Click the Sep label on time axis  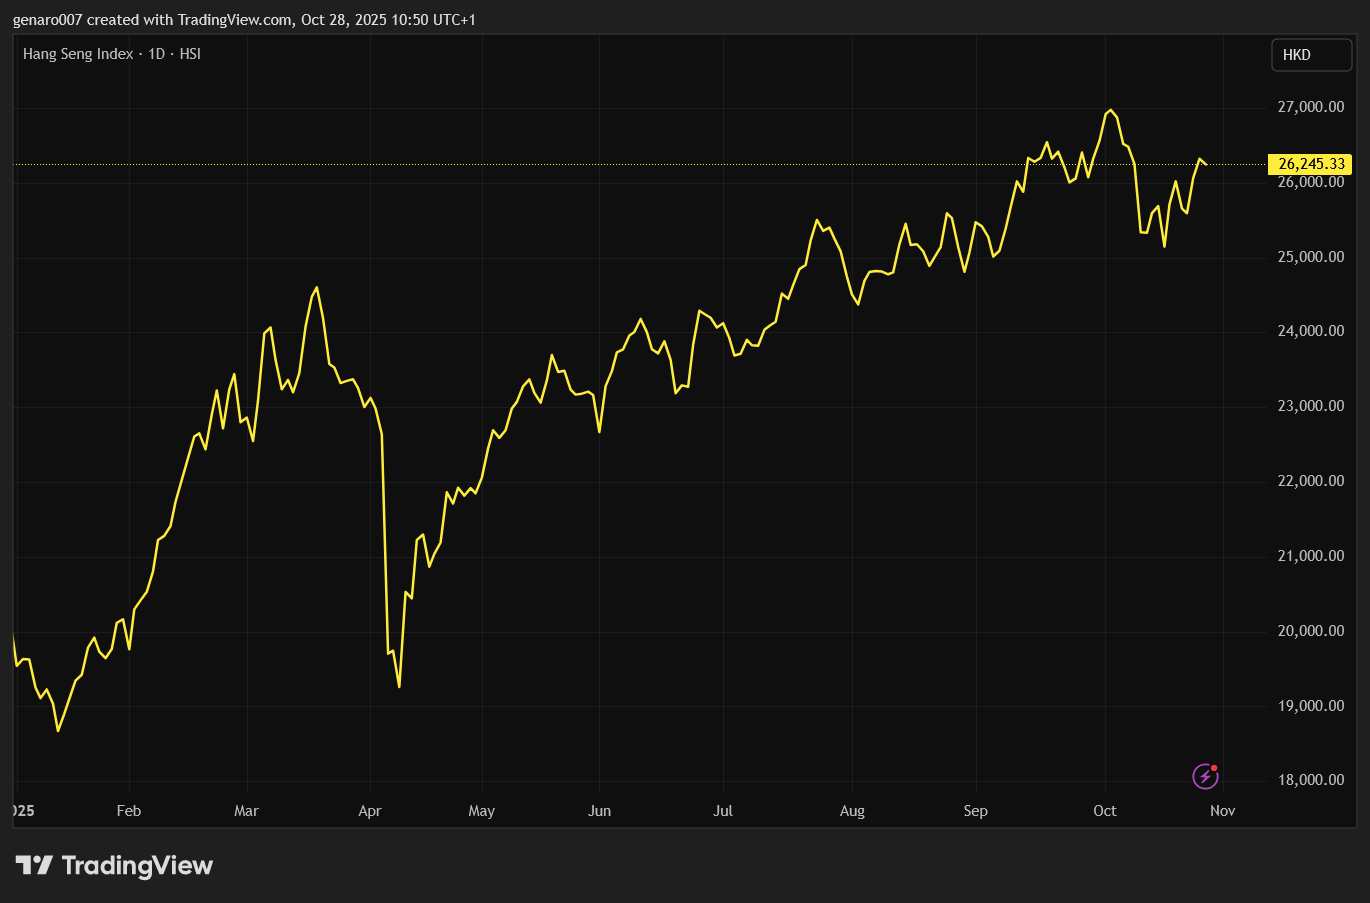coord(976,811)
